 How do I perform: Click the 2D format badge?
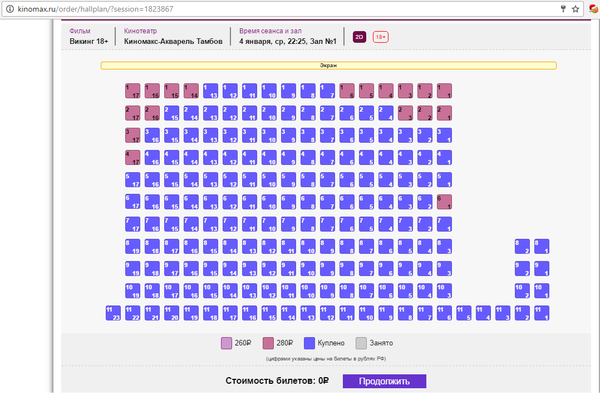(x=360, y=37)
